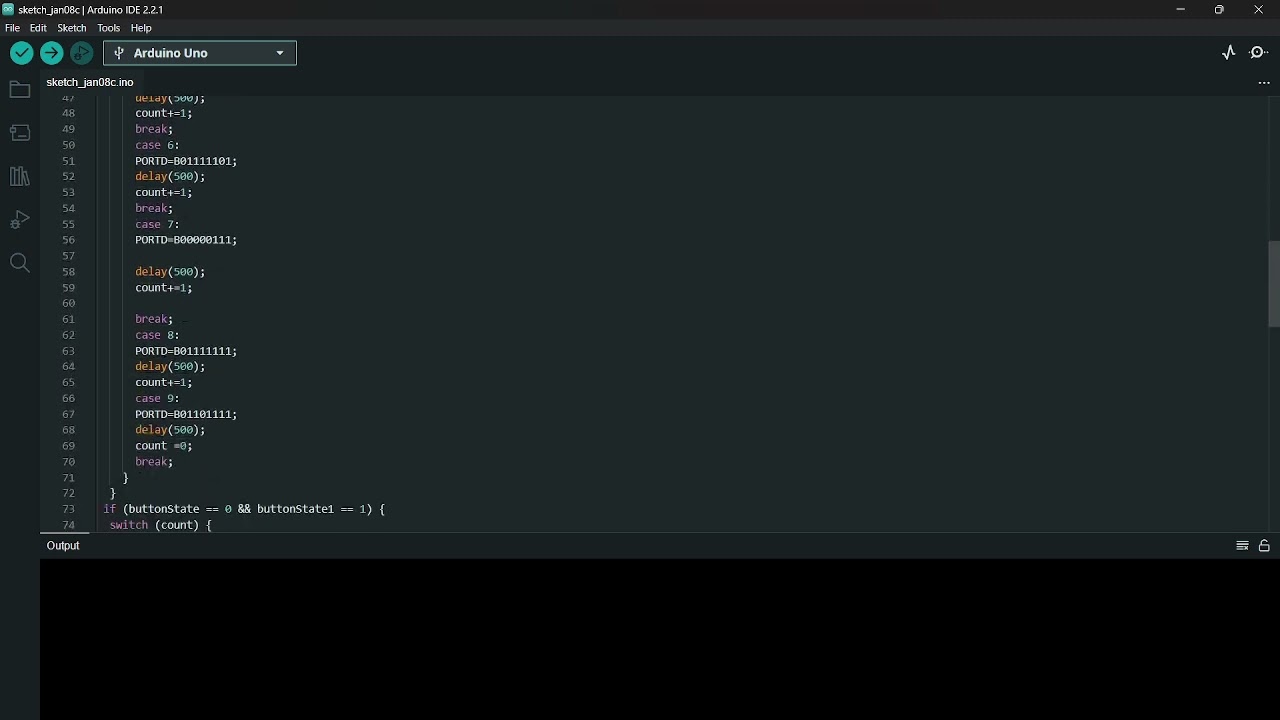Select the sketch_jan08c.ino tab
1280x720 pixels.
pyautogui.click(x=90, y=82)
